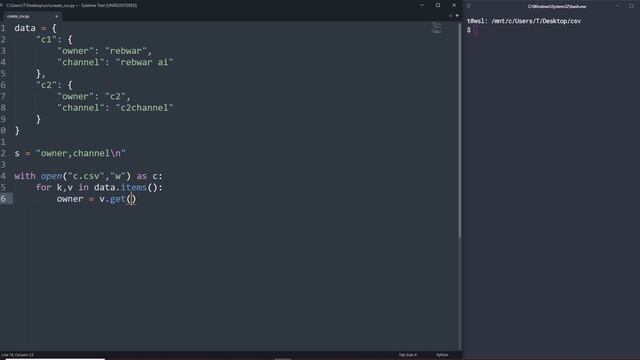This screenshot has width=640, height=360.
Task: Close the Sublime Text window
Action: 454,5
